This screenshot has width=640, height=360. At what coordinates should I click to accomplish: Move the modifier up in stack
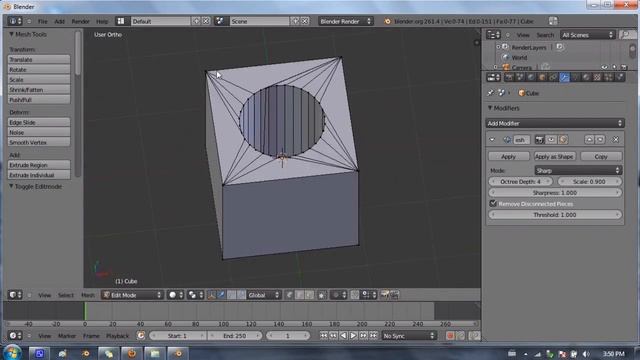(589, 140)
